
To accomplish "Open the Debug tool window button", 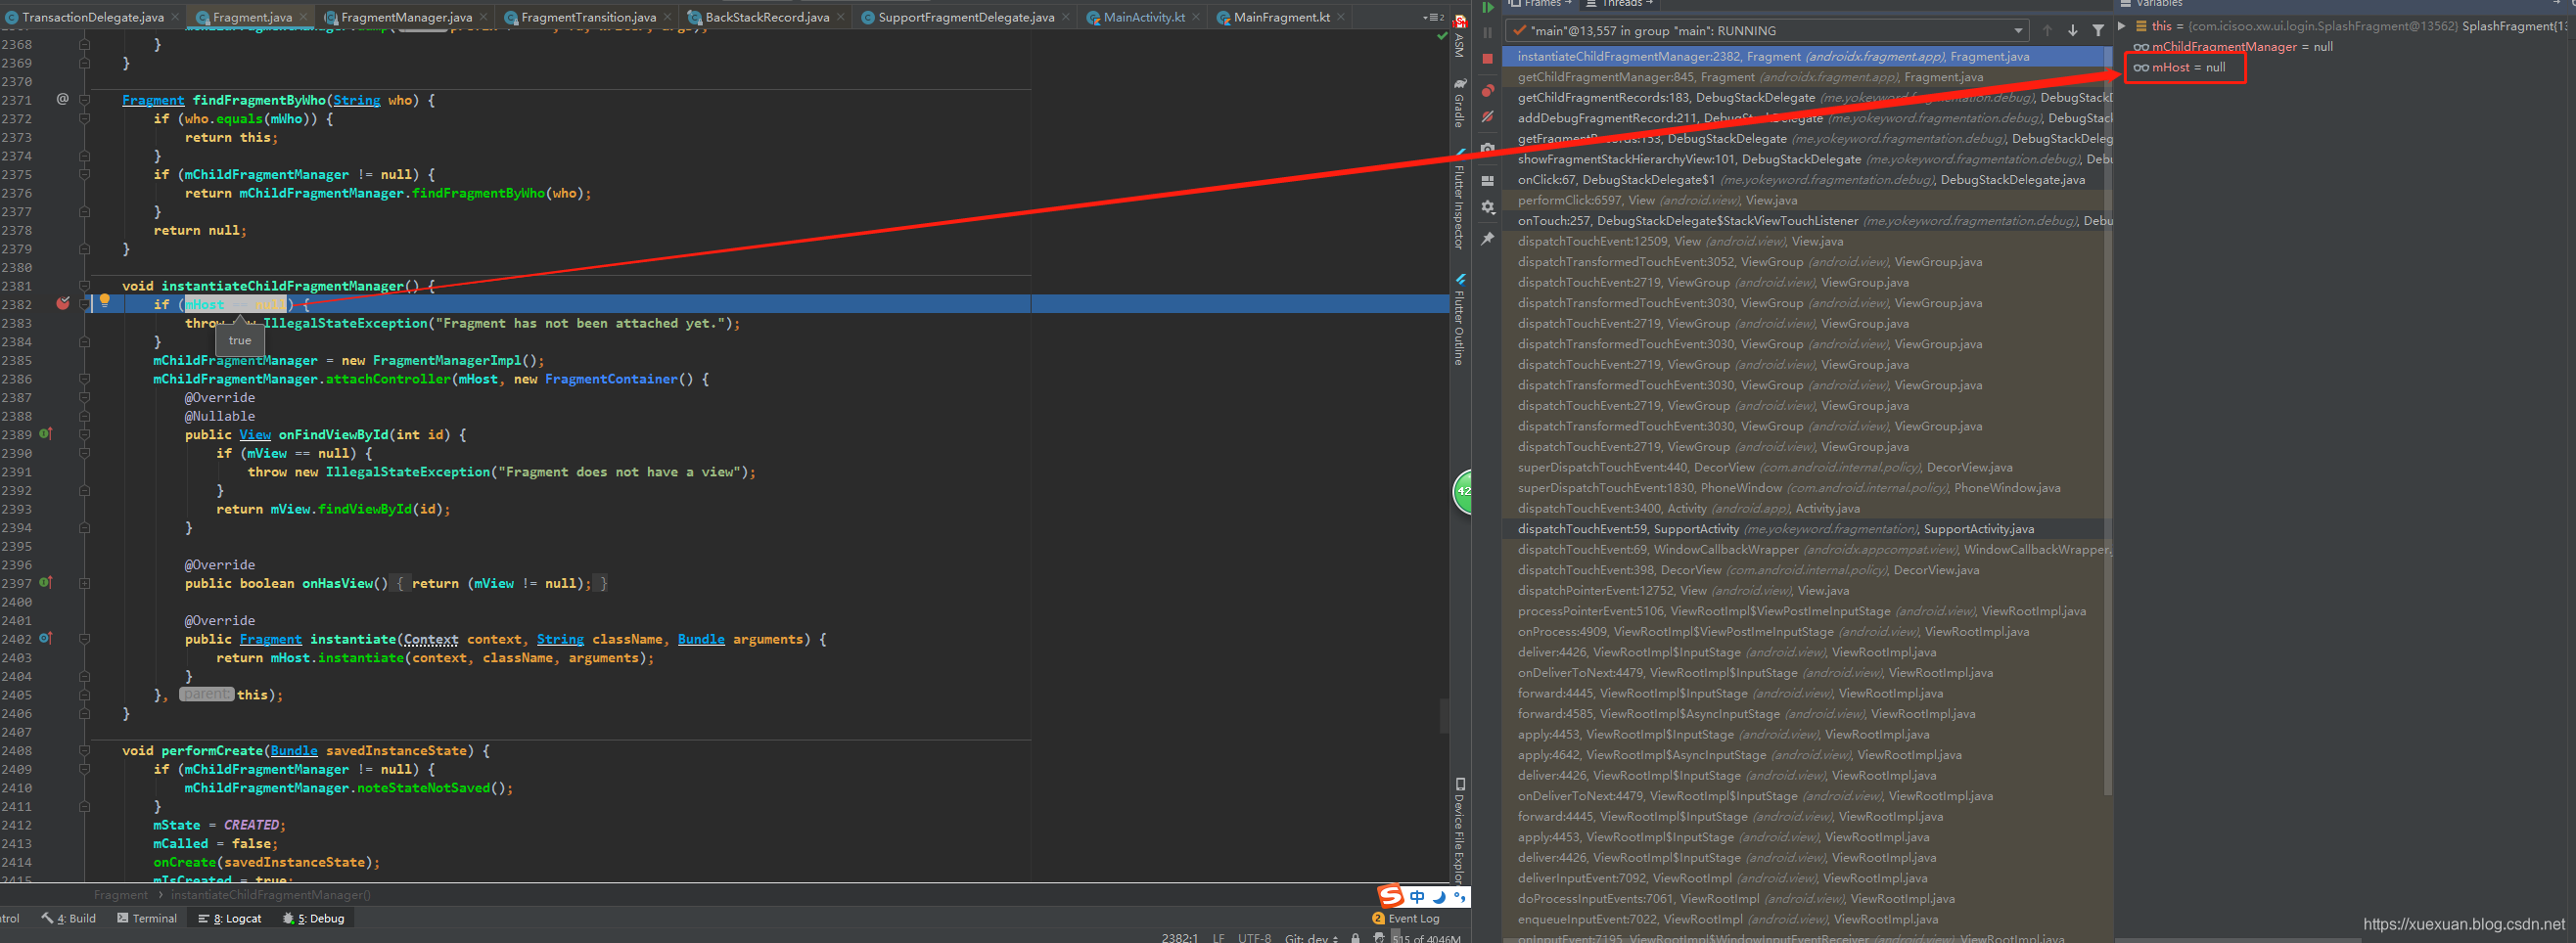I will (x=314, y=917).
